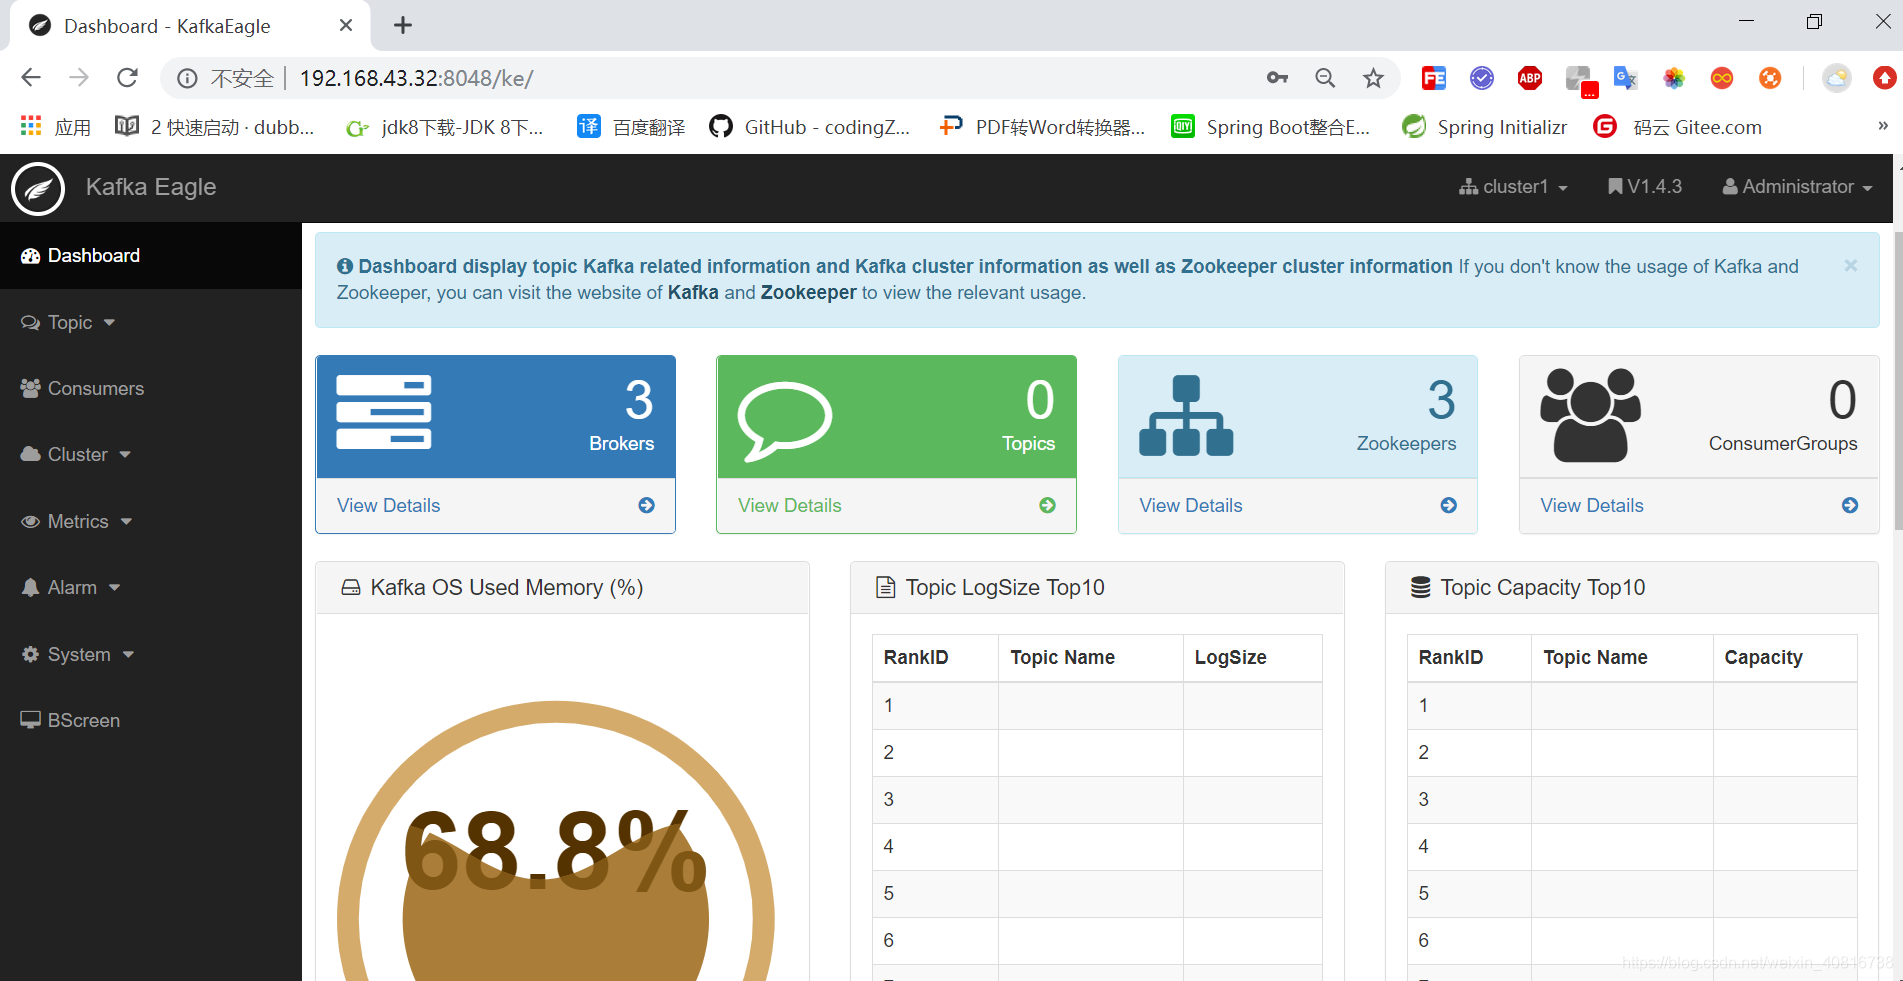The height and width of the screenshot is (981, 1903).
Task: Click the Topic LogSize Top10 panel title
Action: (x=1005, y=588)
